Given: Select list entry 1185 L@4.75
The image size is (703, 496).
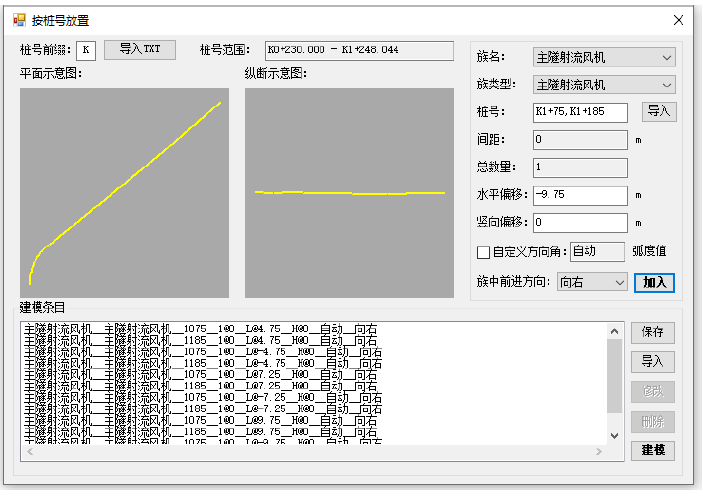Looking at the screenshot, I should [x=200, y=341].
